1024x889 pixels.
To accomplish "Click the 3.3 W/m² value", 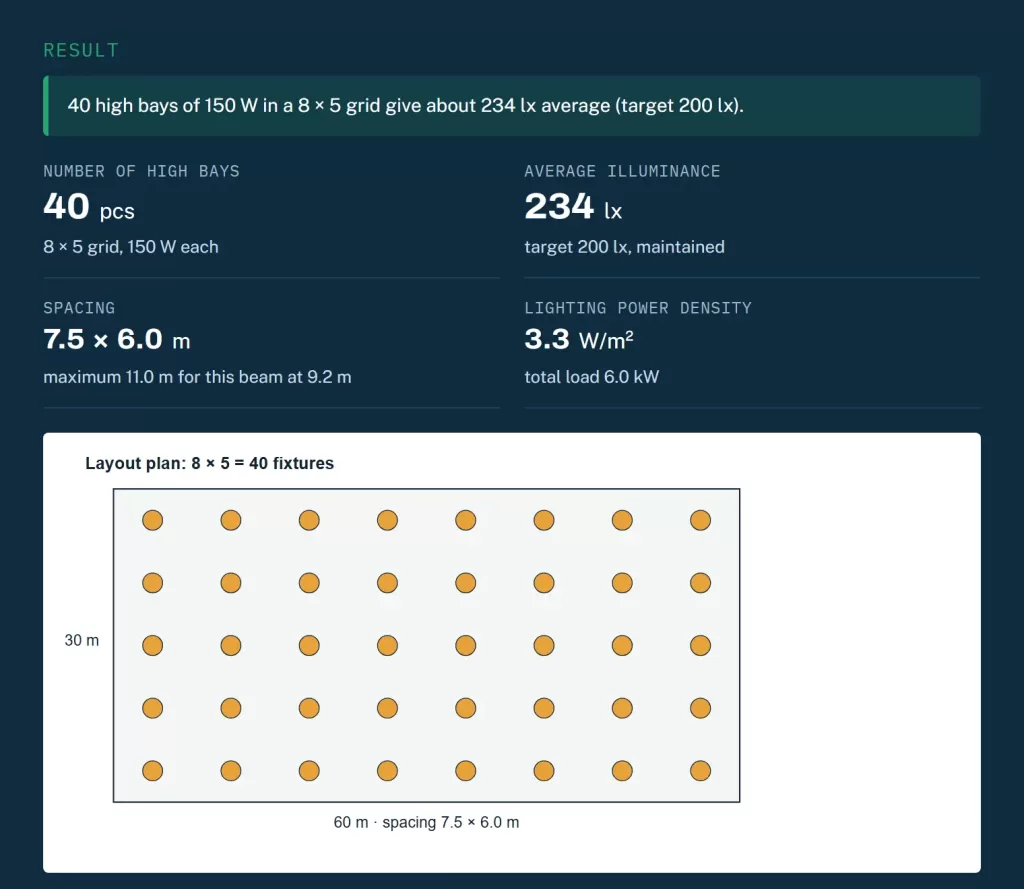I will tap(579, 340).
